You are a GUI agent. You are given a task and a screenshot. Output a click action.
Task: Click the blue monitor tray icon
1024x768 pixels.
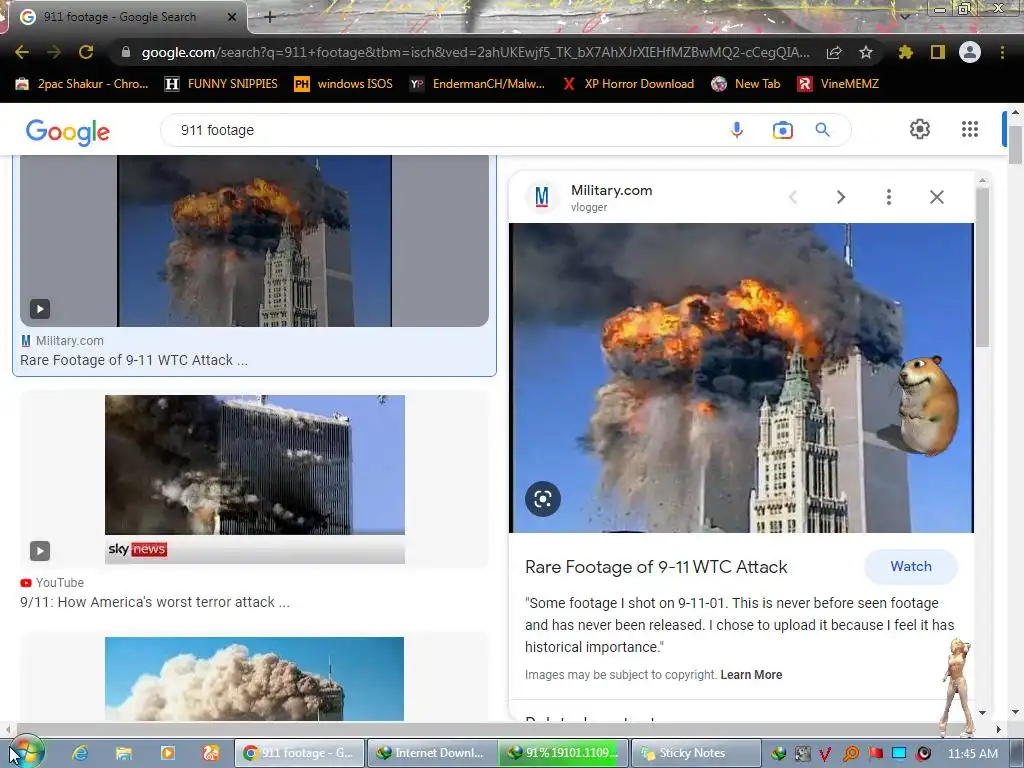[x=899, y=754]
